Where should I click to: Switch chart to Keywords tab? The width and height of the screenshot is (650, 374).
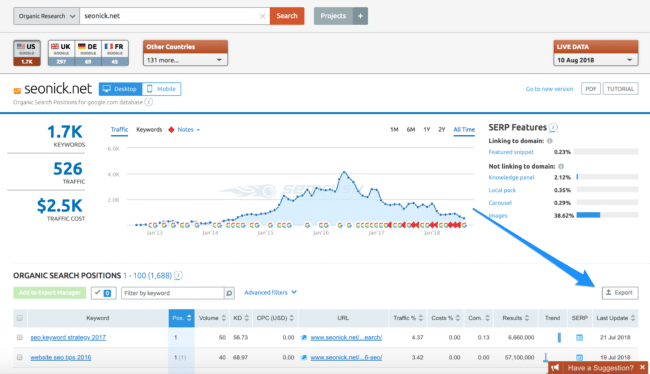[149, 130]
